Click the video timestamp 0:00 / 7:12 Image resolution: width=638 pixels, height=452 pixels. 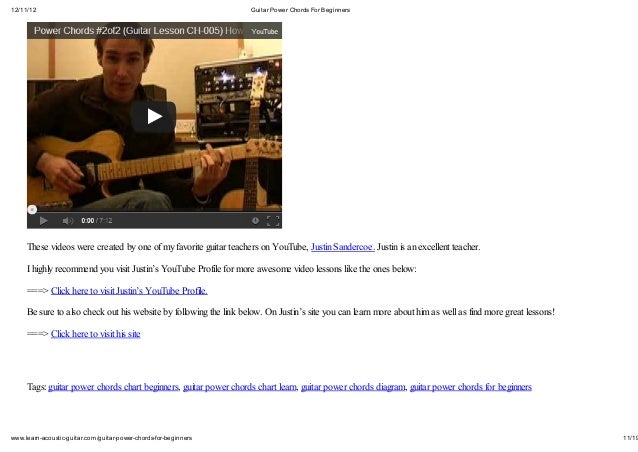pyautogui.click(x=96, y=221)
